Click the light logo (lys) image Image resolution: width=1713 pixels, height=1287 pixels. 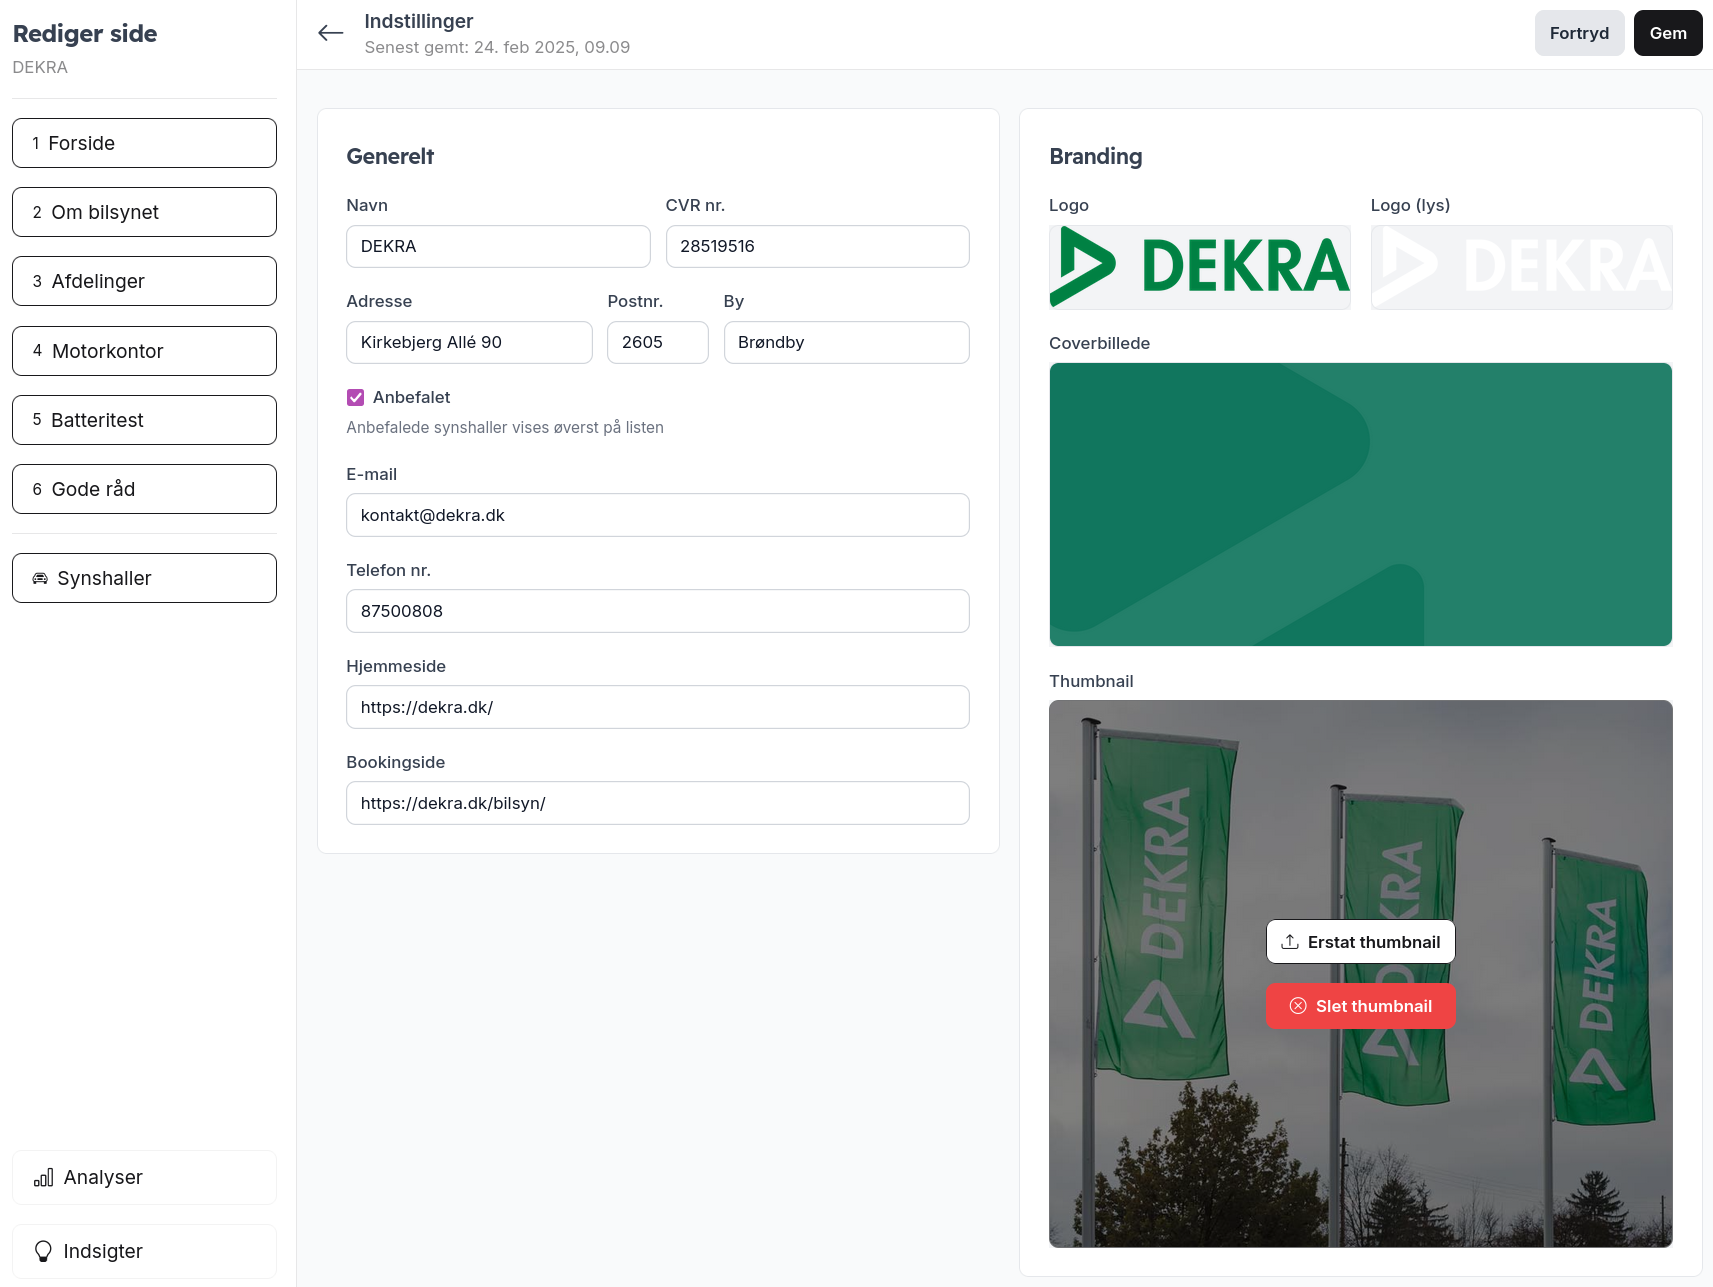tap(1520, 267)
